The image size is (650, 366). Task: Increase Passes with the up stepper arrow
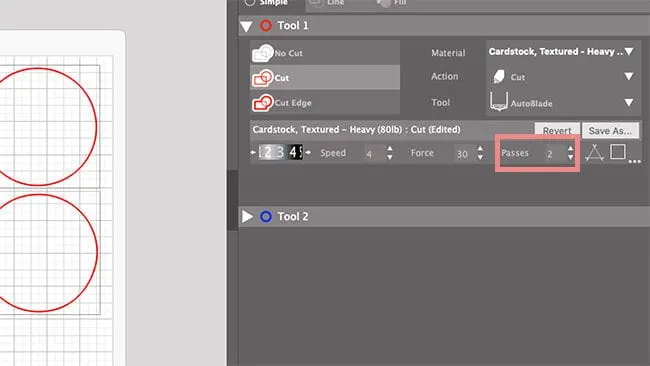tap(571, 148)
